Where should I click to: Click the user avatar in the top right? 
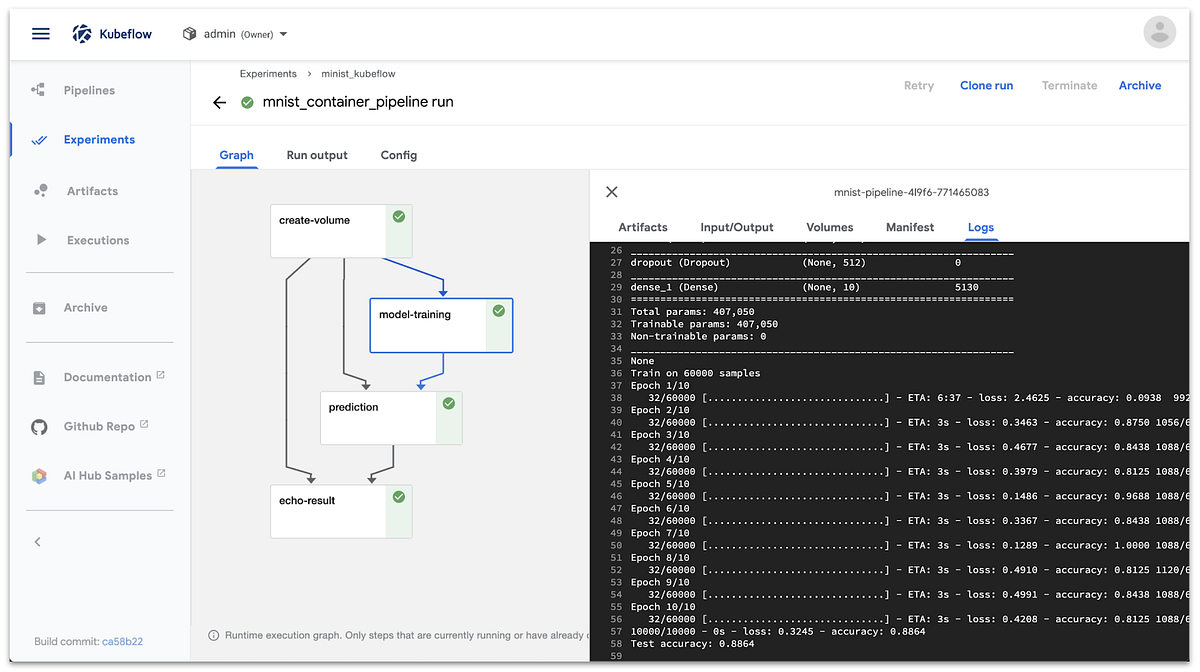tap(1159, 31)
